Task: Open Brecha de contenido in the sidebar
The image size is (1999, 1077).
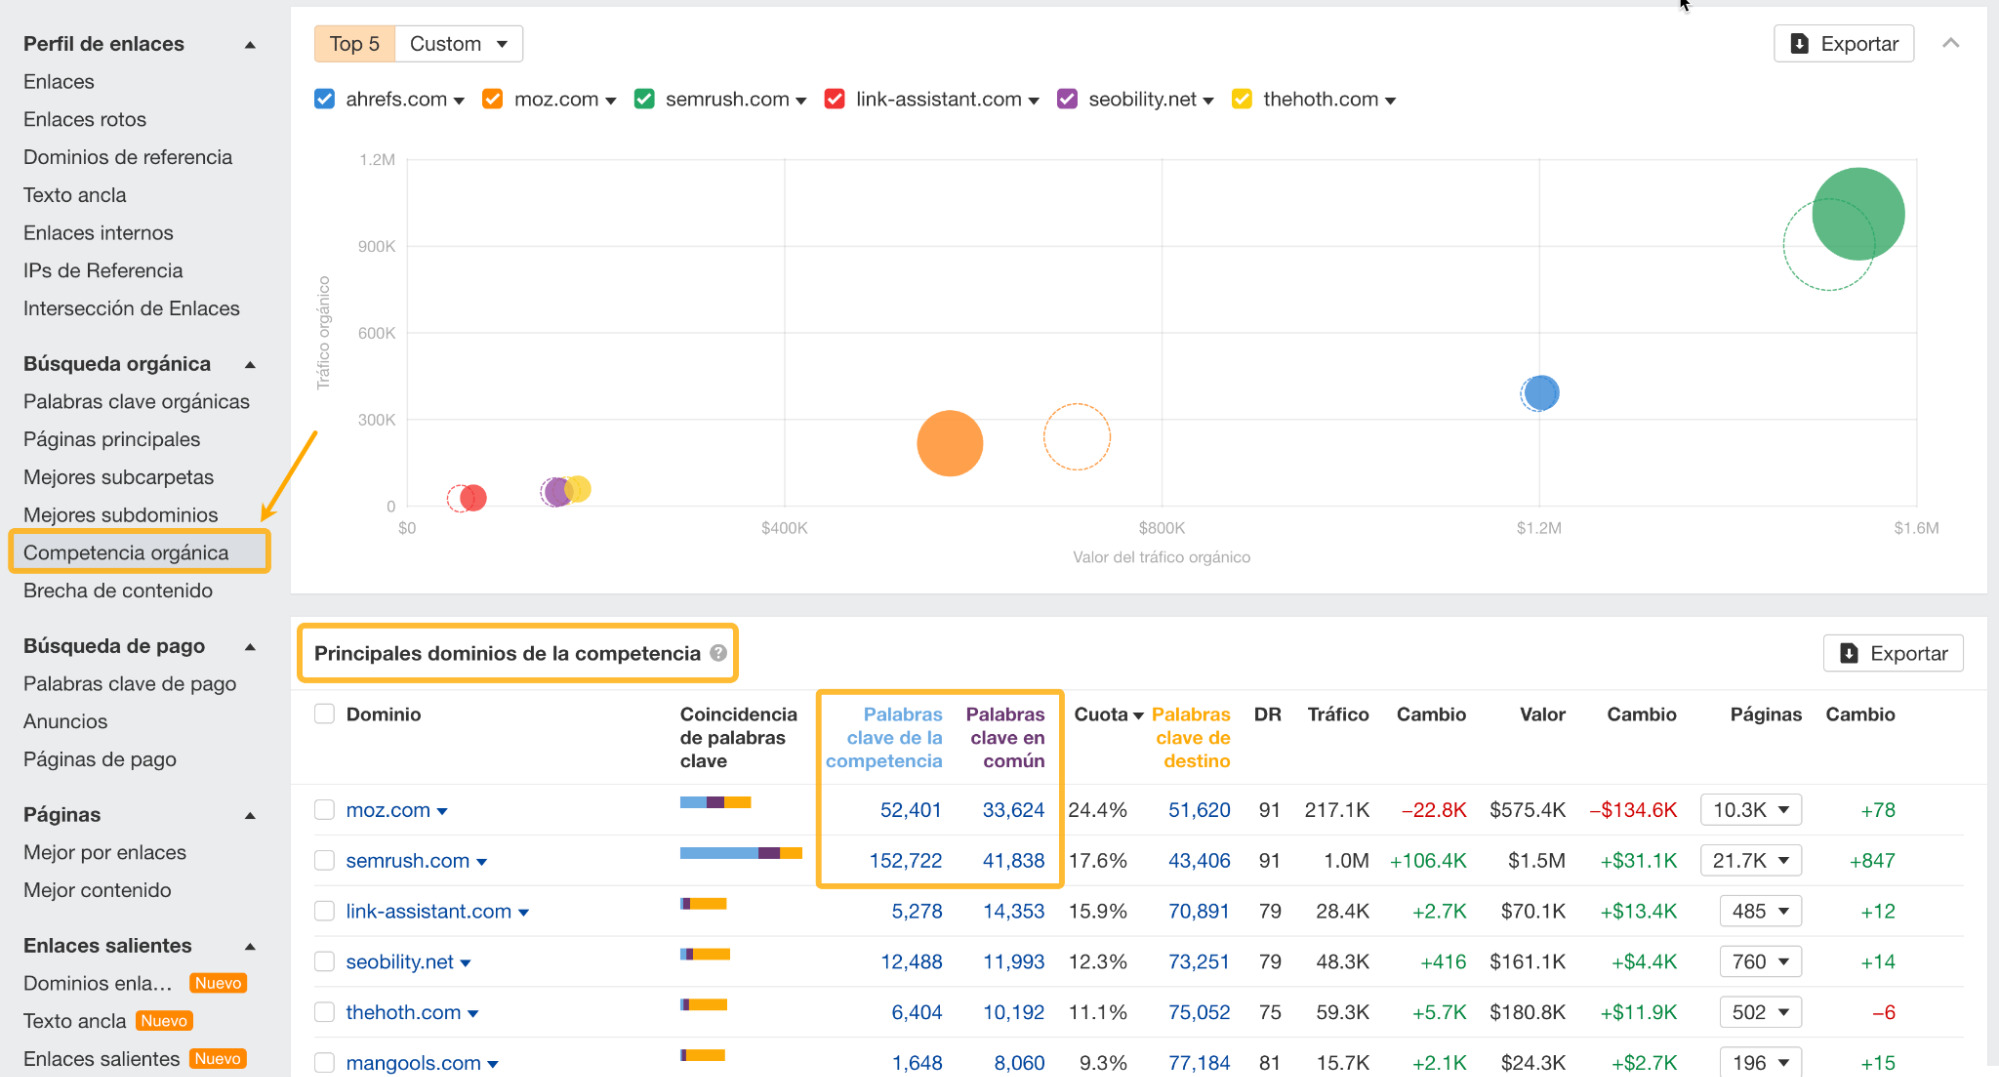Action: tap(118, 590)
